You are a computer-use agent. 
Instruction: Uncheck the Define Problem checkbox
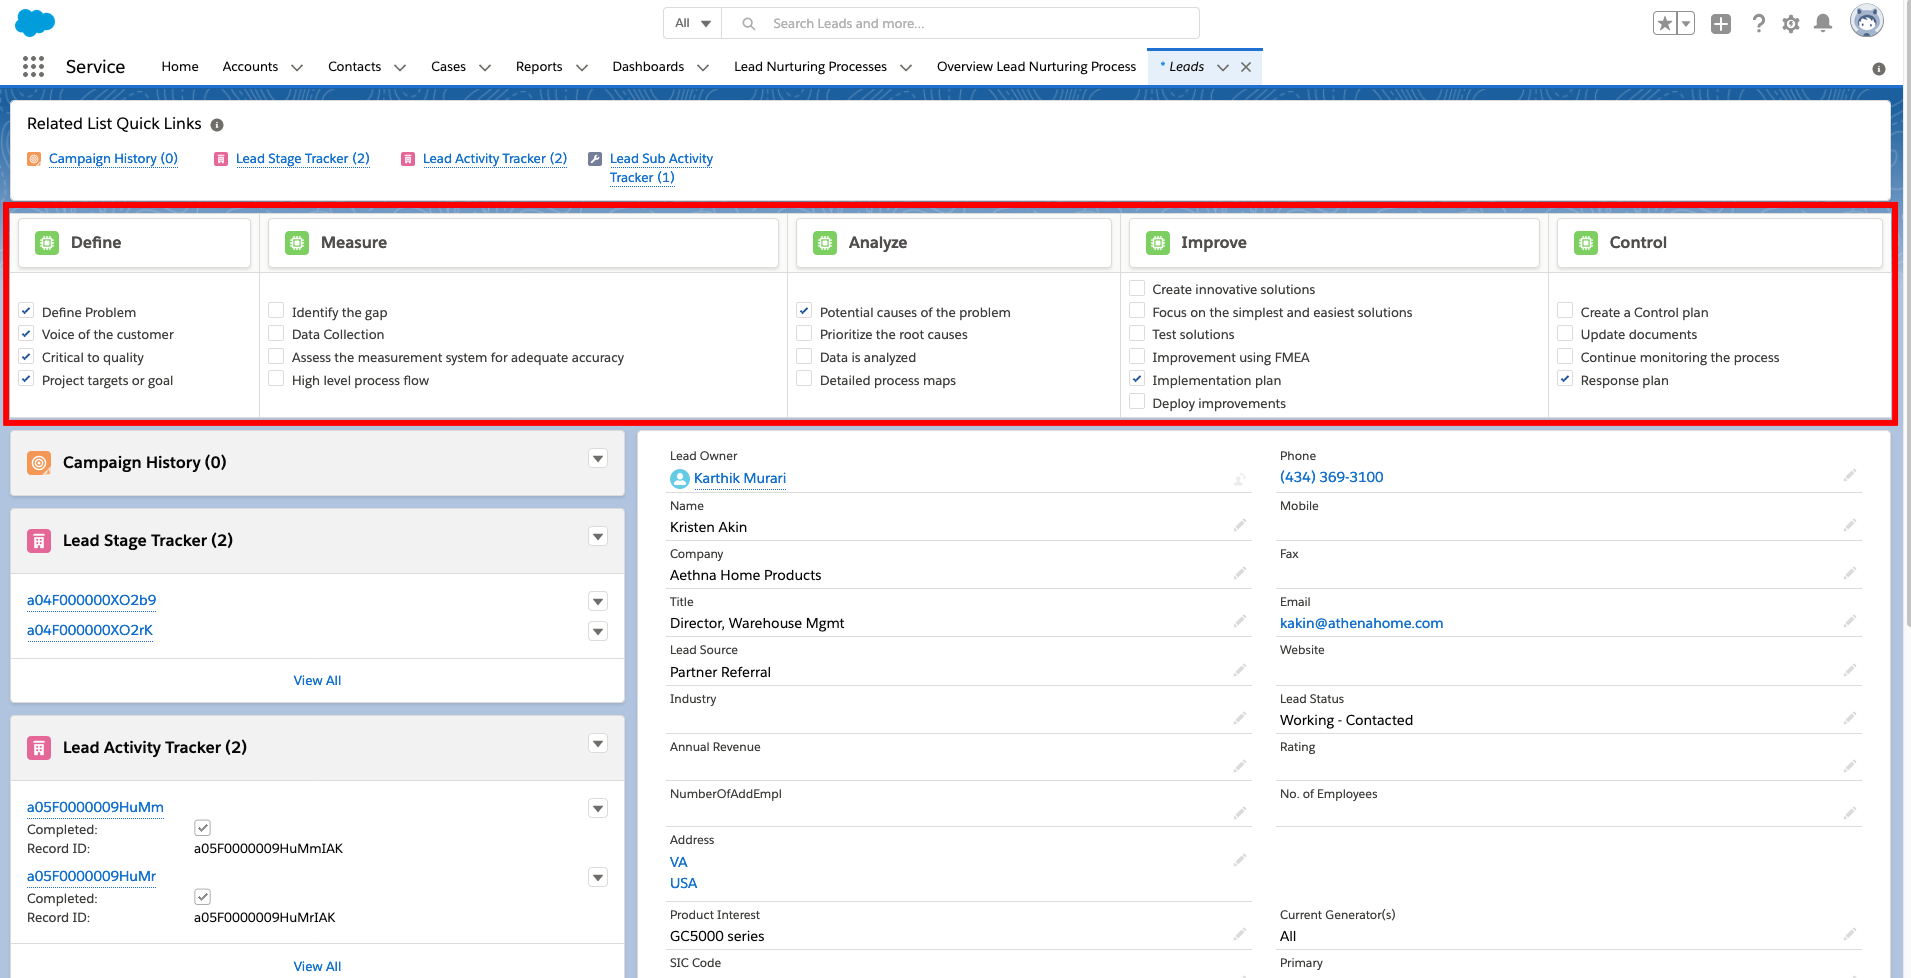coord(26,310)
